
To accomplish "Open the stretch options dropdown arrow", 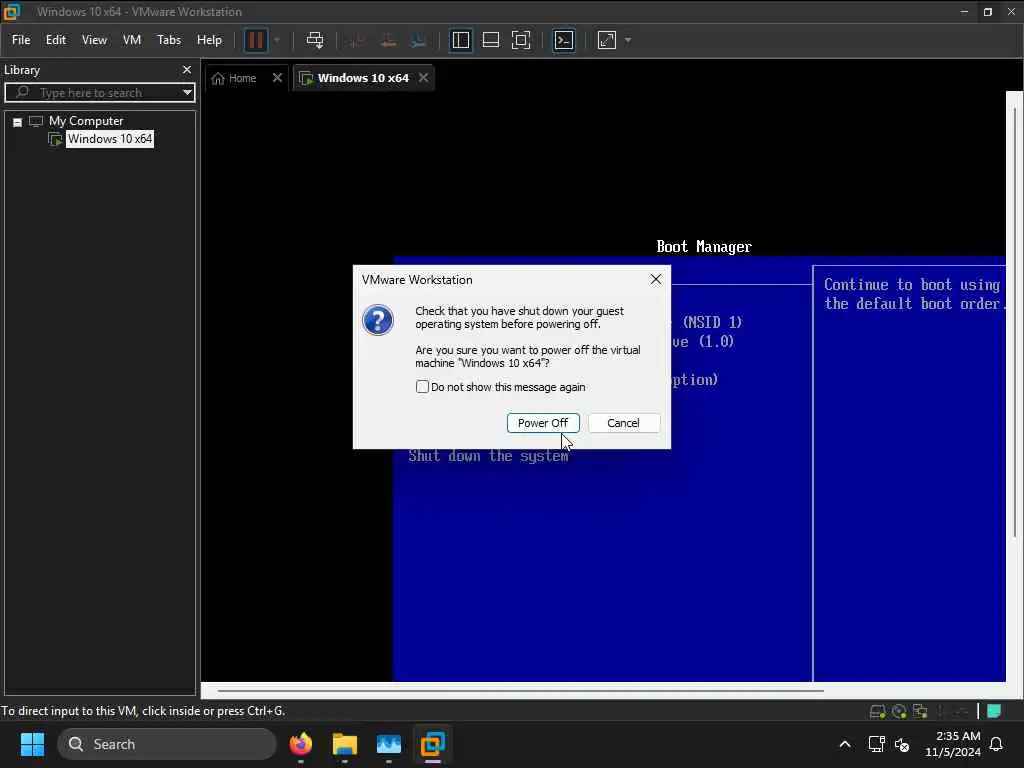I will click(x=628, y=40).
